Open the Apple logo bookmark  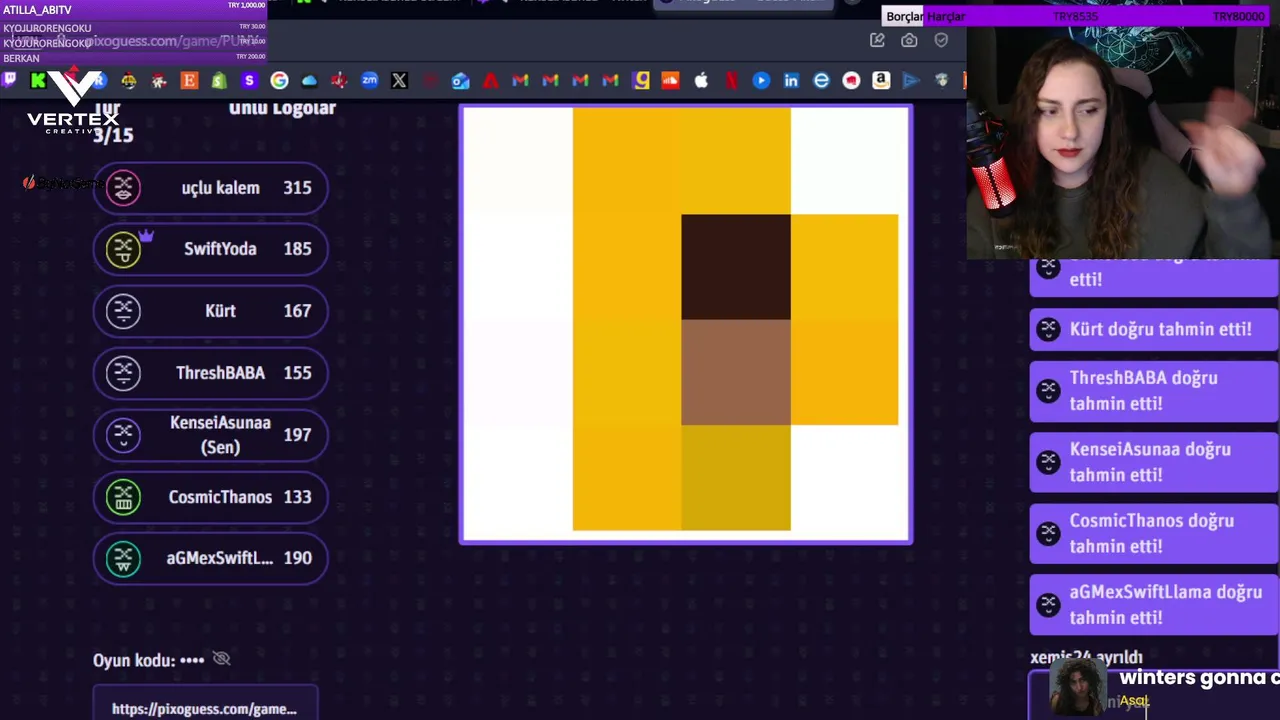coord(701,81)
